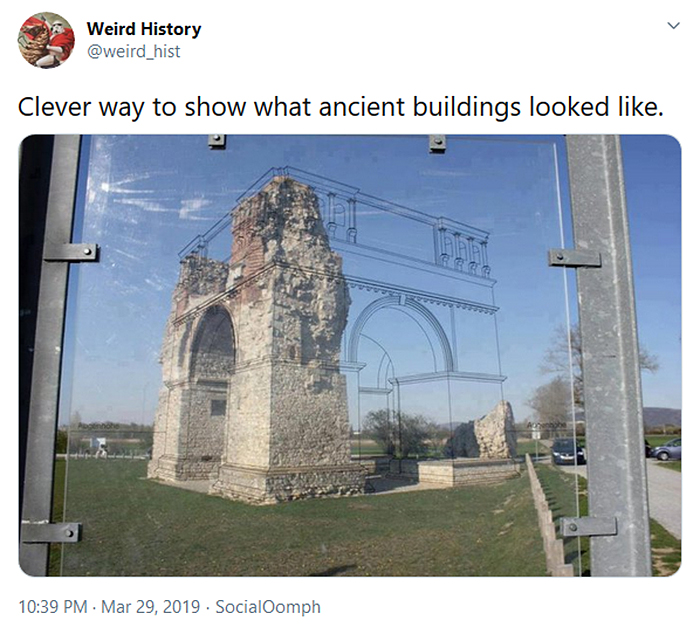This screenshot has width=700, height=634.
Task: Click the parked dark car in the photo
Action: point(568,451)
